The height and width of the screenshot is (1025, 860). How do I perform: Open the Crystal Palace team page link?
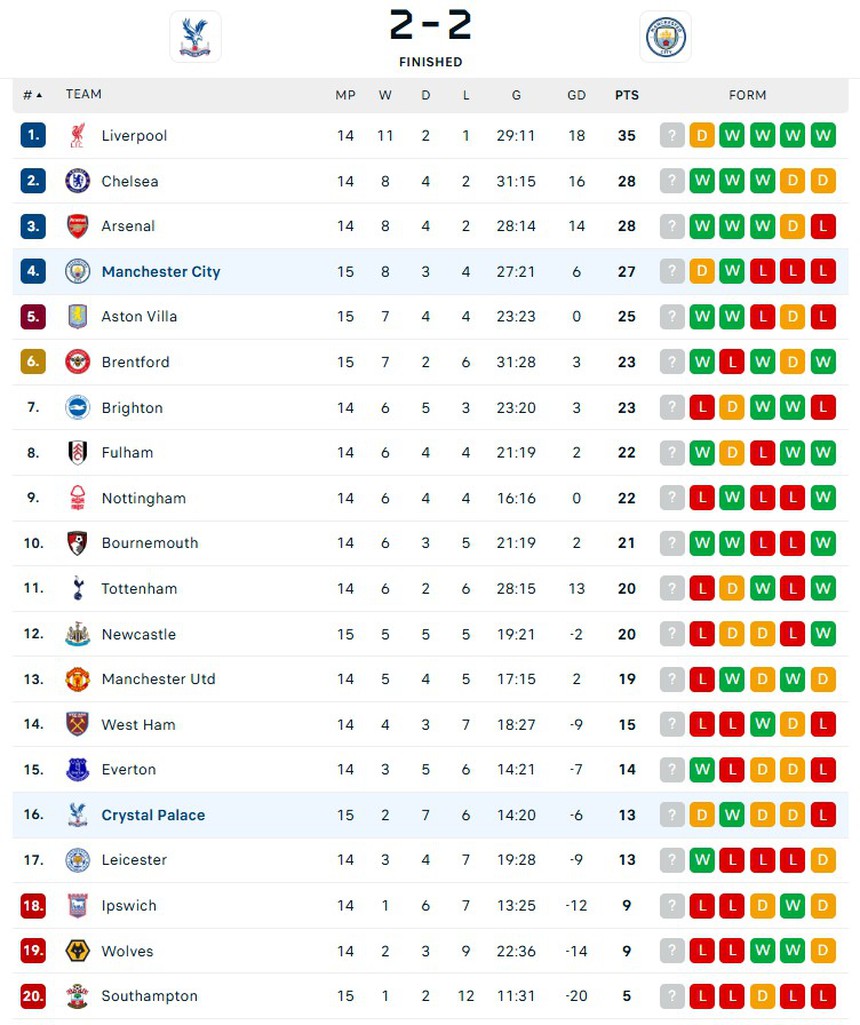click(x=153, y=815)
